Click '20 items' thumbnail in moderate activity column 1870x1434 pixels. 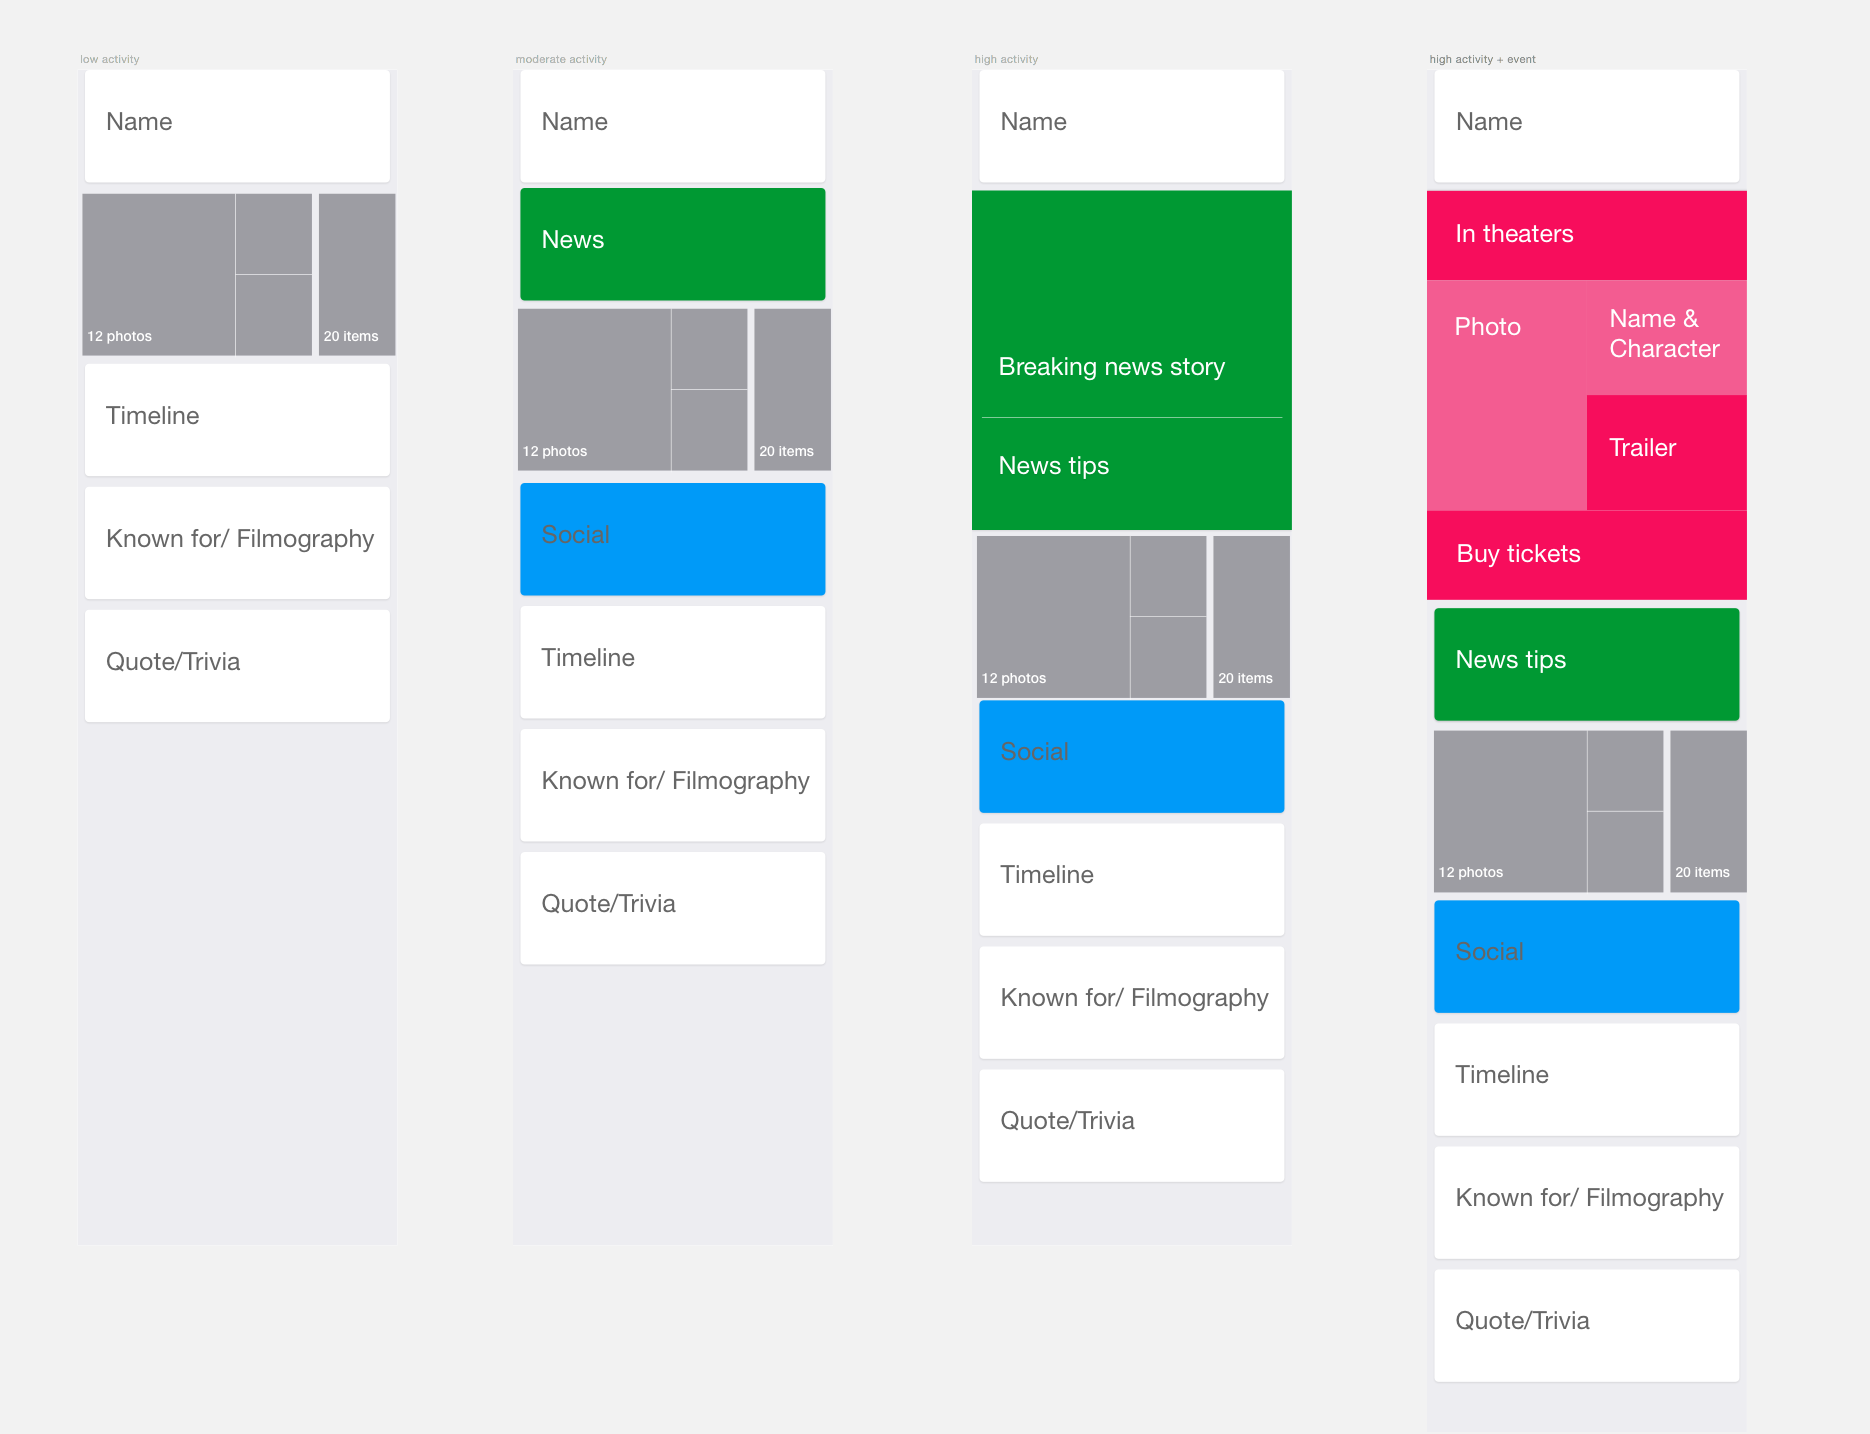coord(792,389)
